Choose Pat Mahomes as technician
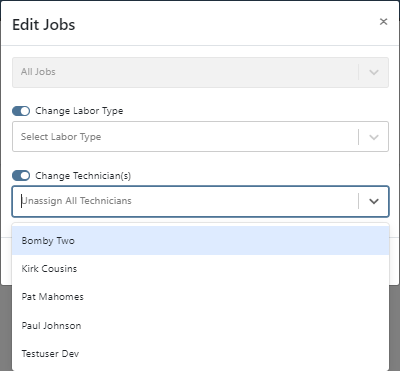The width and height of the screenshot is (400, 371). click(x=200, y=297)
